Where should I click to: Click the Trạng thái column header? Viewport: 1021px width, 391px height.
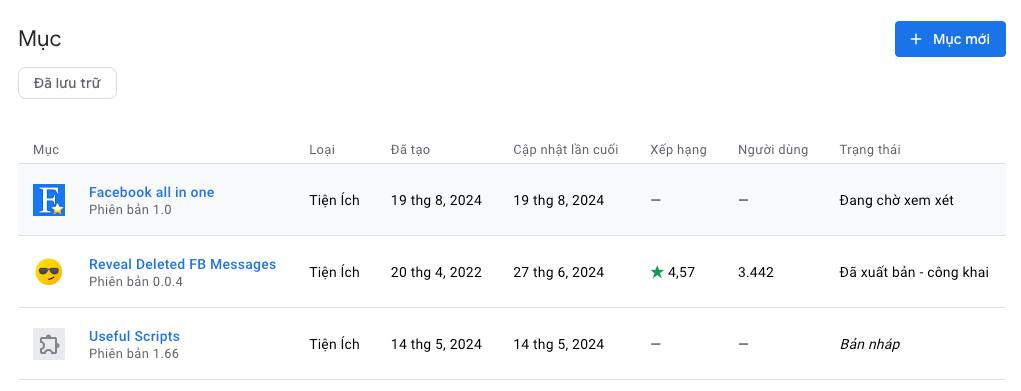870,150
